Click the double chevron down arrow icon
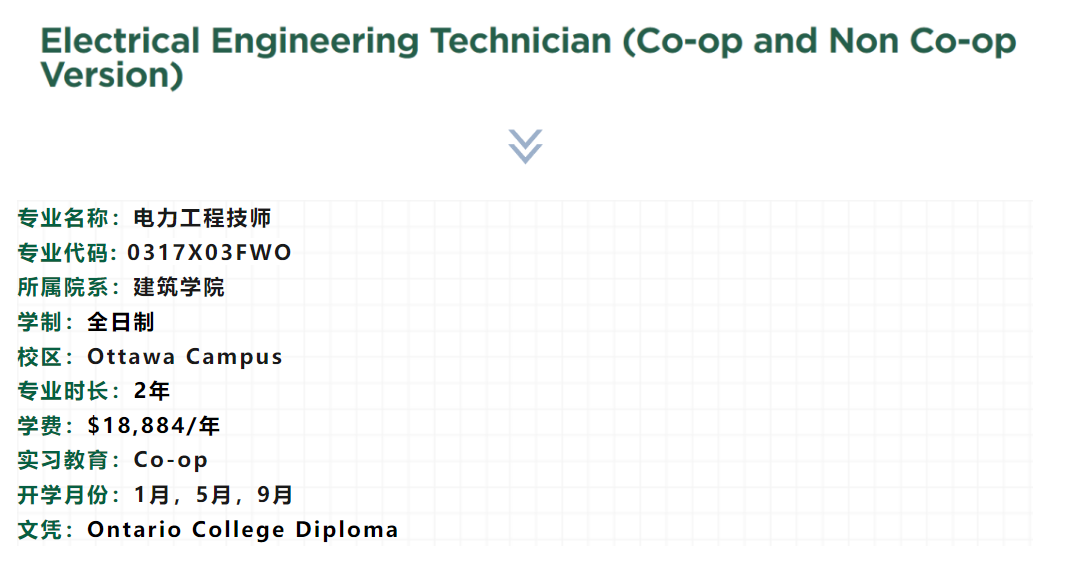 525,146
